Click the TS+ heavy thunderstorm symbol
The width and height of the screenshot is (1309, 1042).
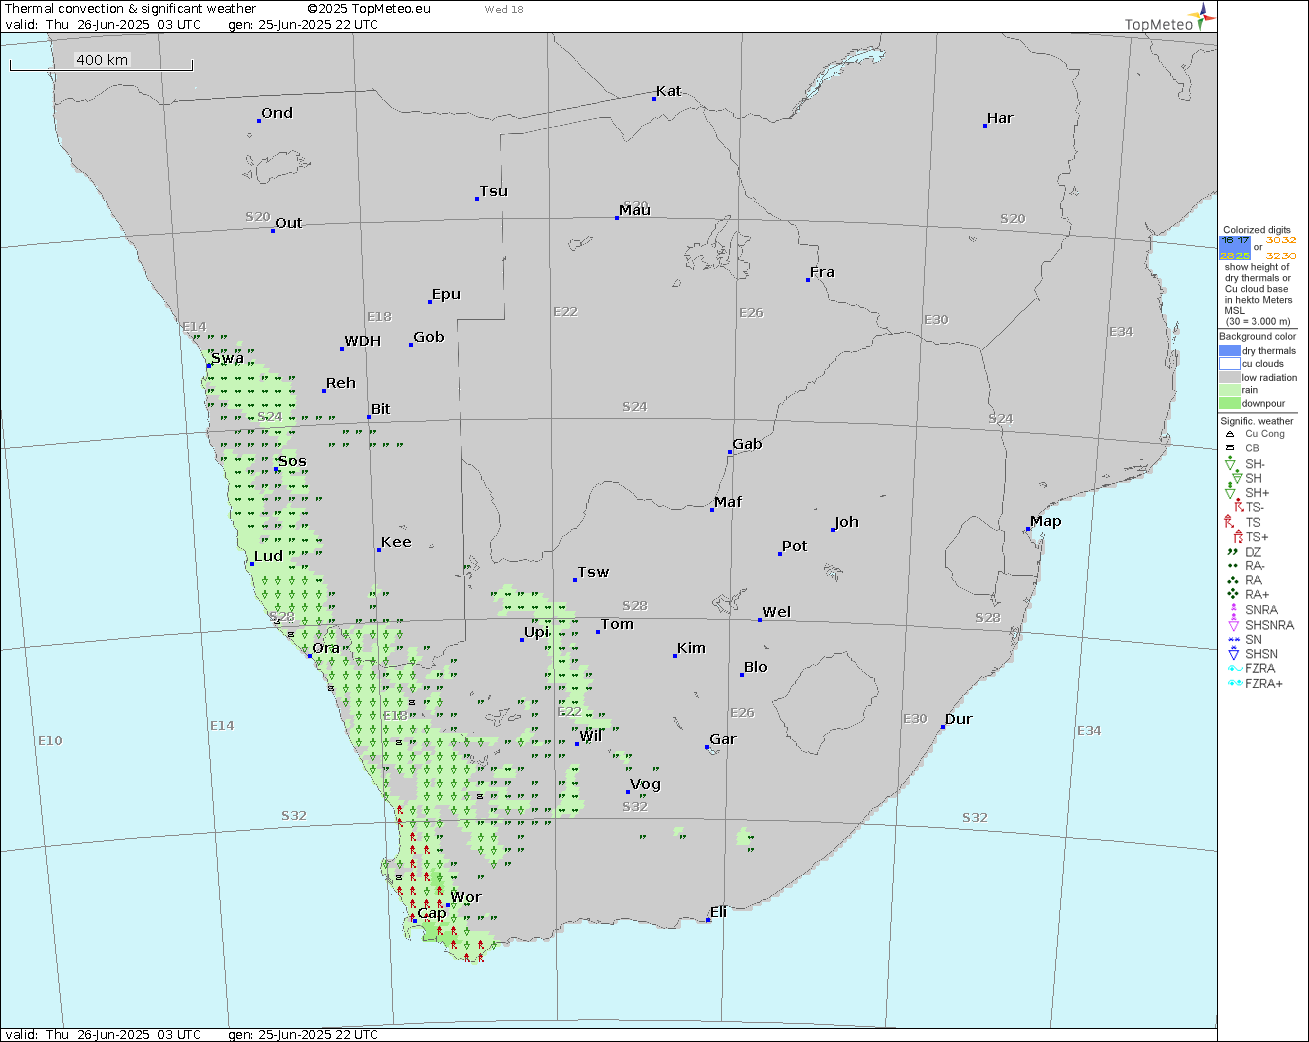(1237, 537)
